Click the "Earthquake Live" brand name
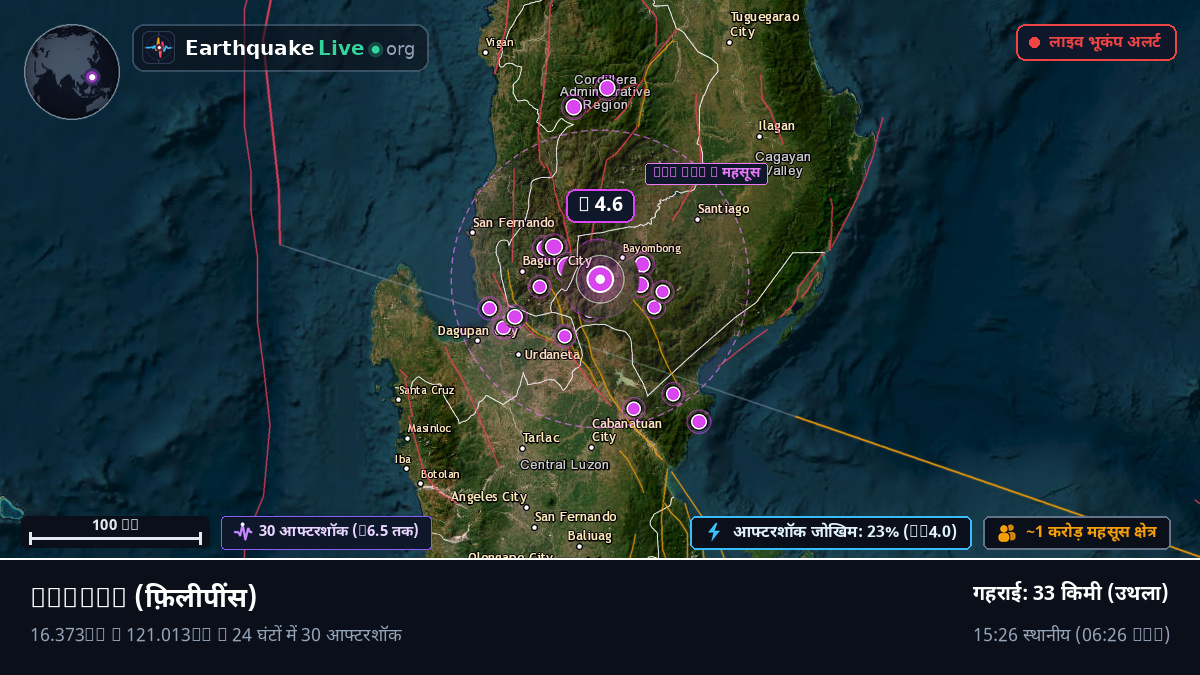Screen dimensions: 1200x675 coord(274,48)
